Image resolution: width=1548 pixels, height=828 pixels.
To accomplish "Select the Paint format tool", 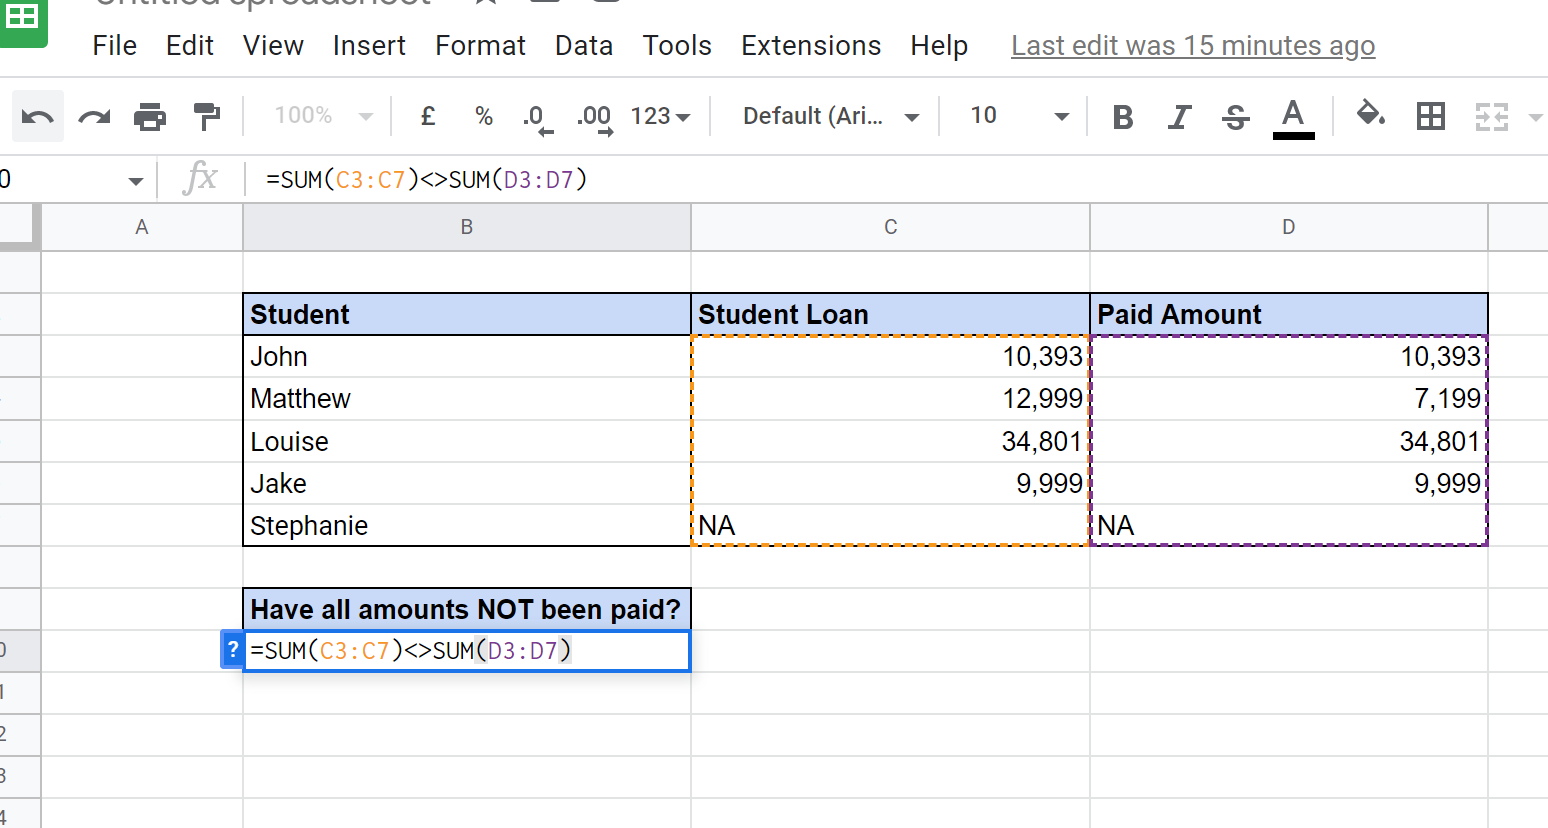I will (205, 115).
